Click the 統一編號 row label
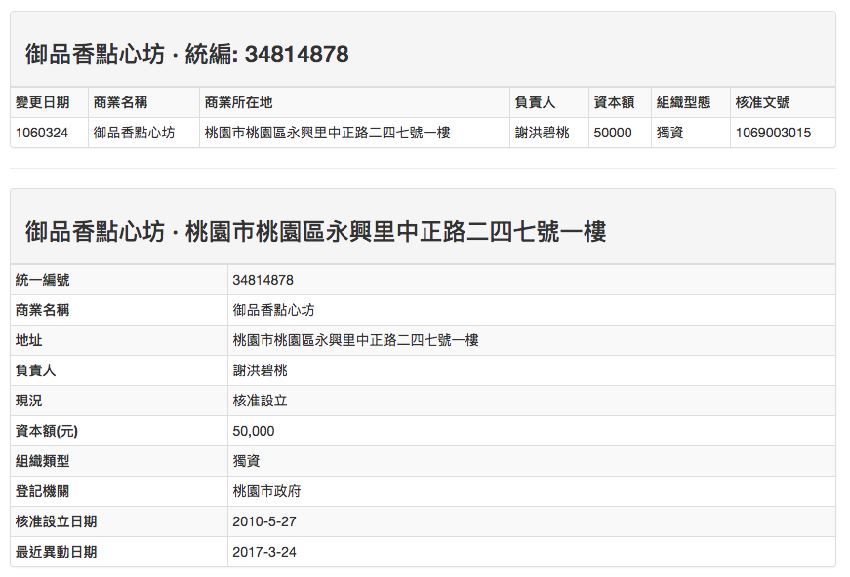850x577 pixels. (x=42, y=280)
